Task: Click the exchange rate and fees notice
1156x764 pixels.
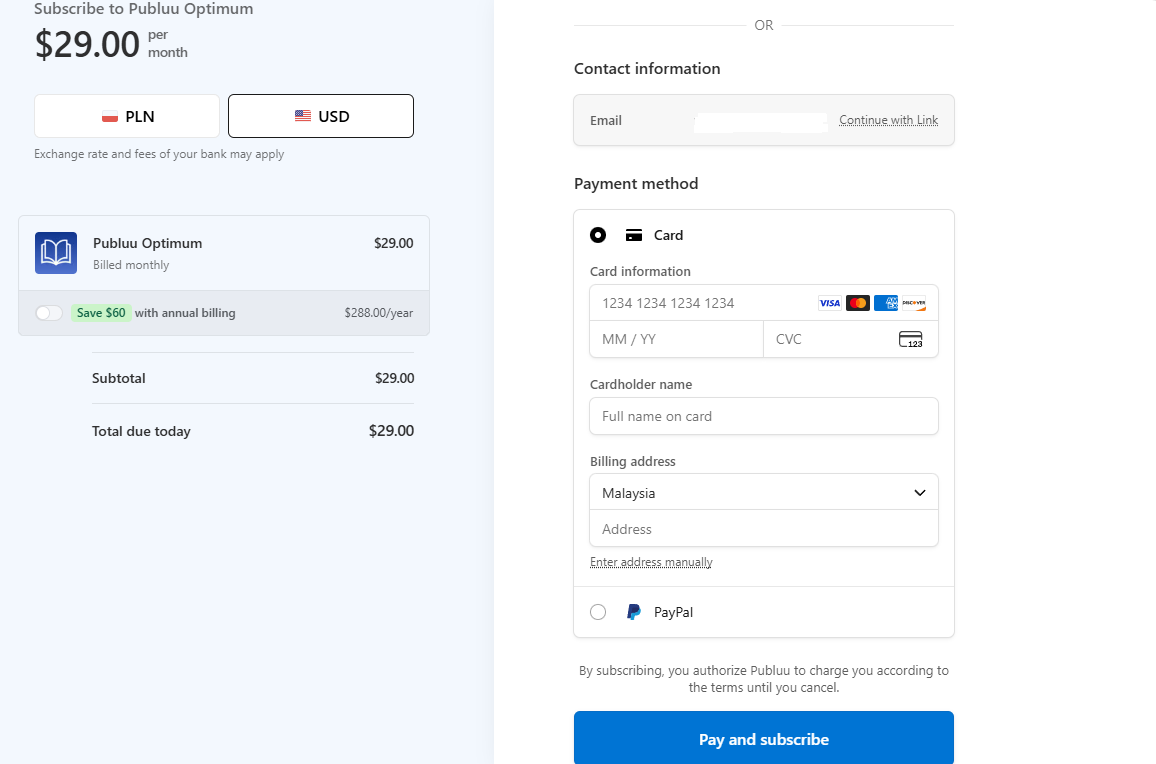Action: 159,154
